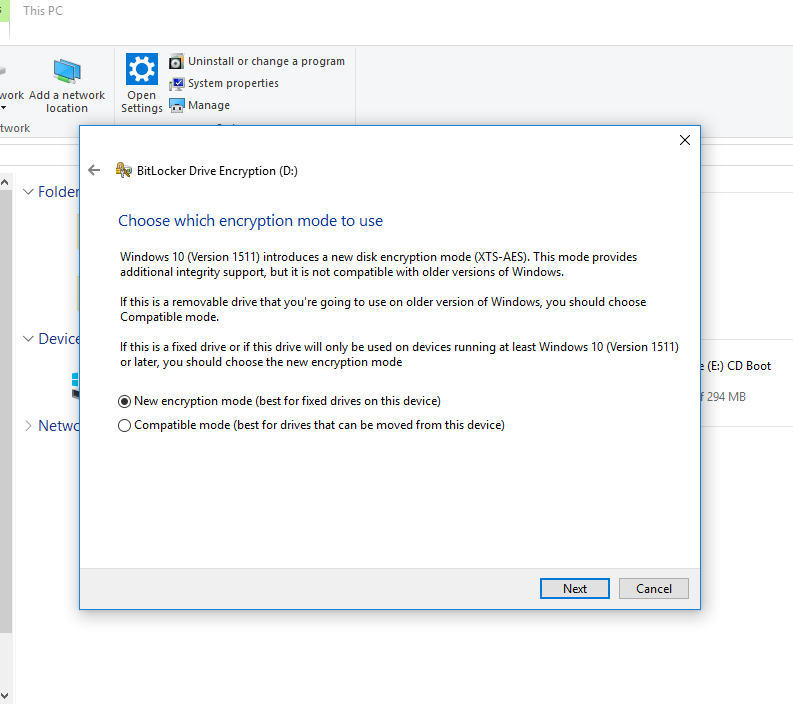Go back using the wizard back arrow
Screen dimensions: 793x705
pyautogui.click(x=94, y=170)
